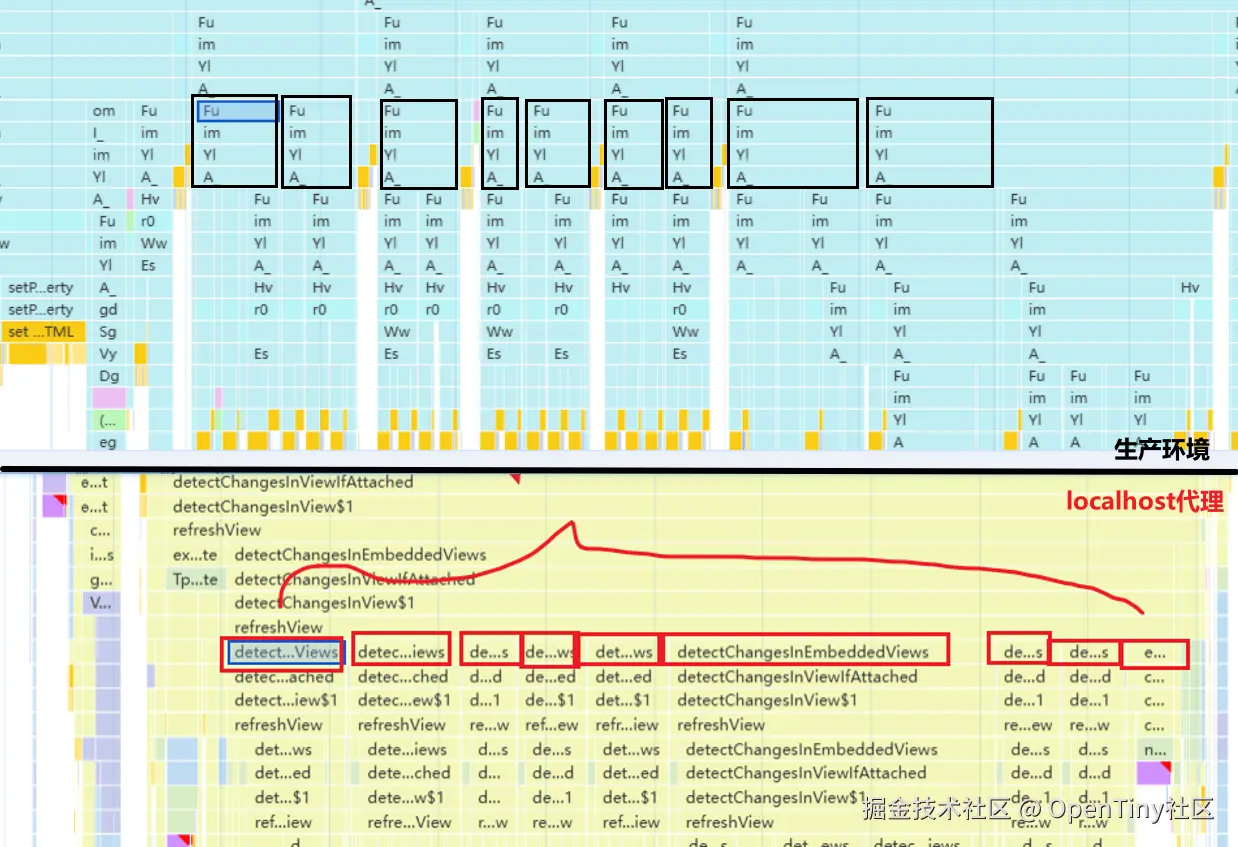Image resolution: width=1238 pixels, height=847 pixels.
Task: Select the 'Dg' call frame
Action: pos(108,376)
